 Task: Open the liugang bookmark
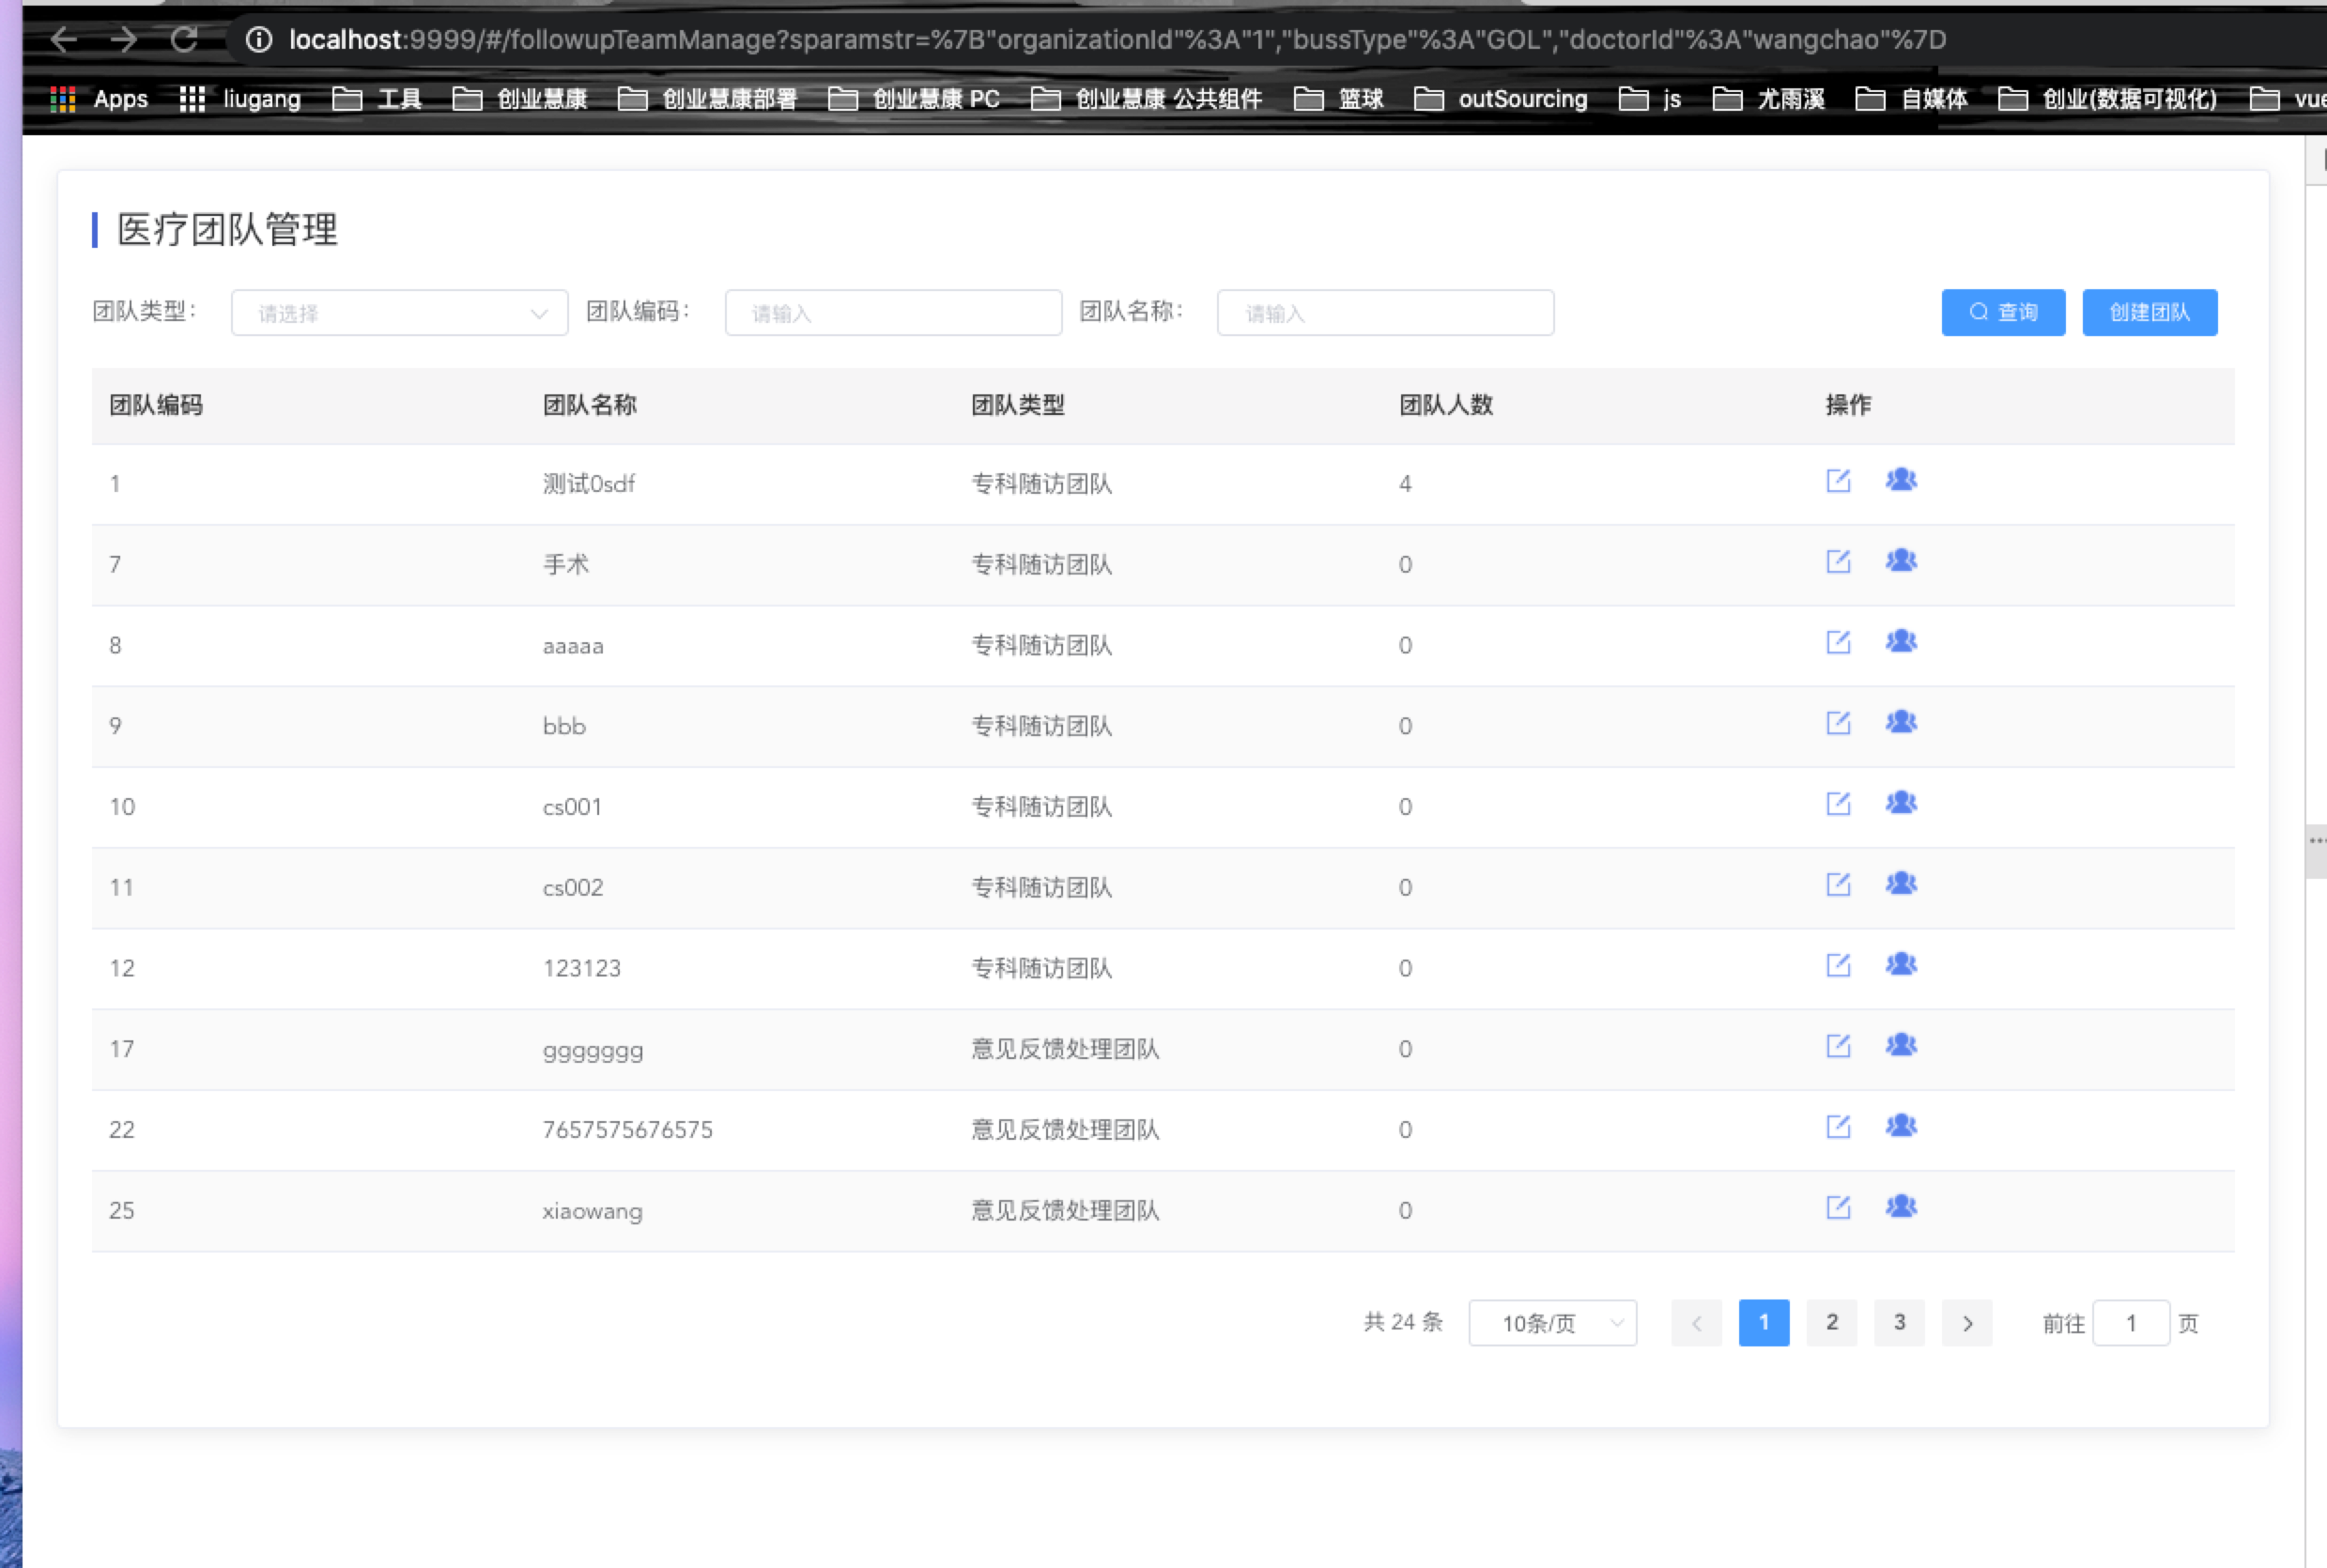[240, 99]
